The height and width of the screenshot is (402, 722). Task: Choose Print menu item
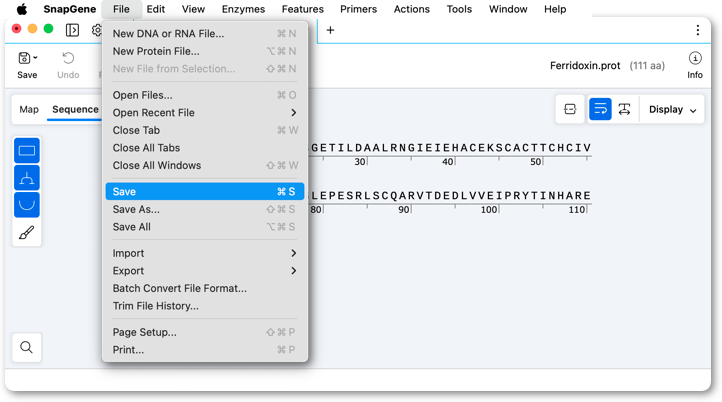pyautogui.click(x=204, y=350)
